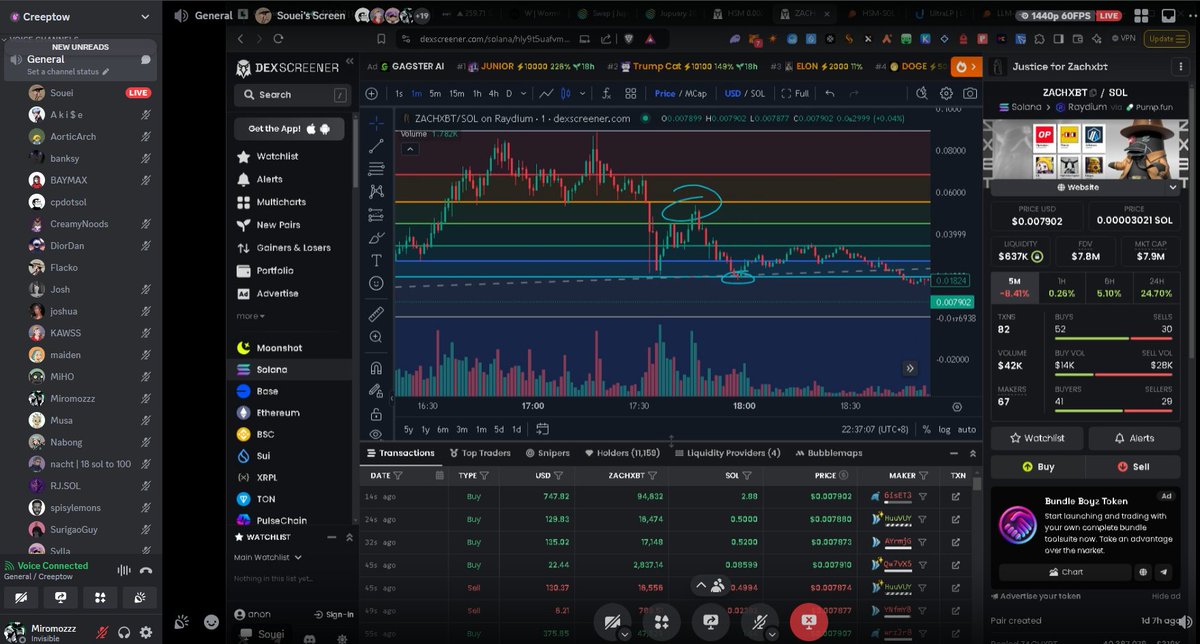The width and height of the screenshot is (1200, 644).
Task: Open the chart indicators (fx) menu
Action: pyautogui.click(x=606, y=93)
